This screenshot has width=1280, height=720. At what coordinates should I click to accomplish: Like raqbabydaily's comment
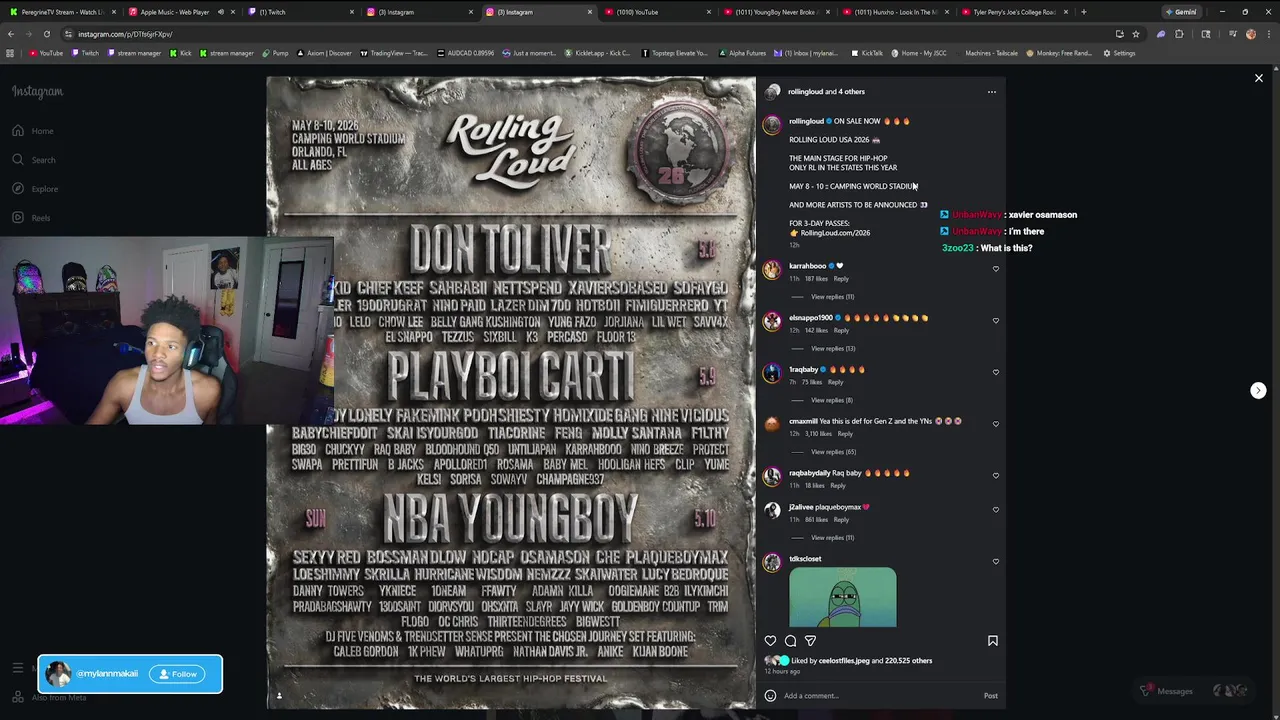(x=995, y=476)
